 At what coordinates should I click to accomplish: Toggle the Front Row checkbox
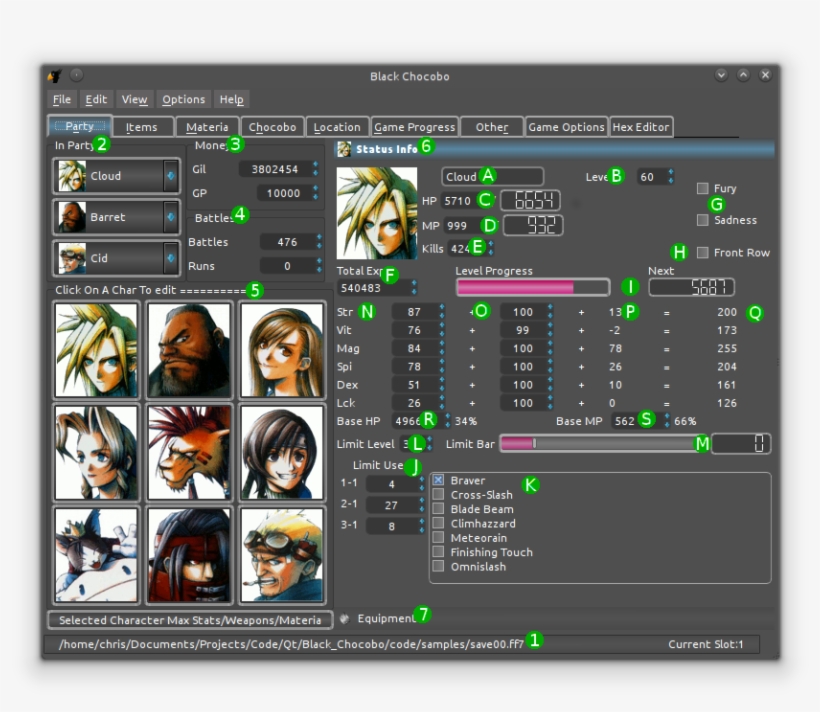coord(703,253)
